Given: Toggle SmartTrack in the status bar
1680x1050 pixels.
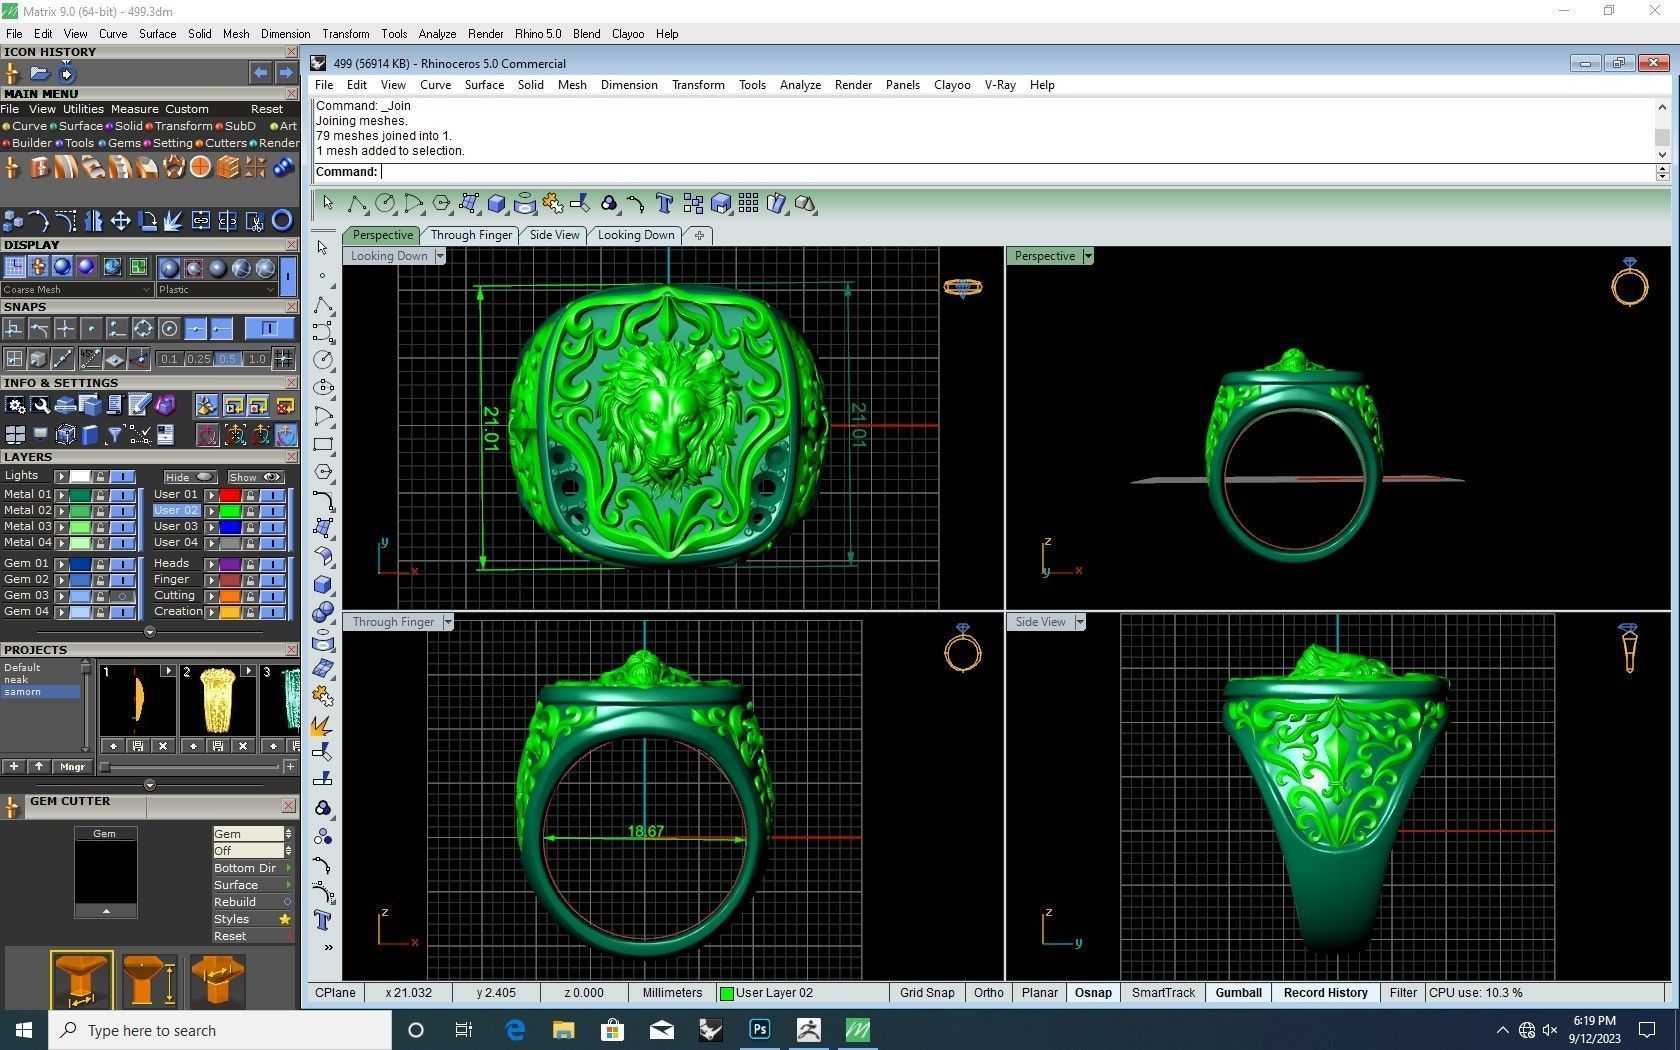Looking at the screenshot, I should coord(1163,993).
